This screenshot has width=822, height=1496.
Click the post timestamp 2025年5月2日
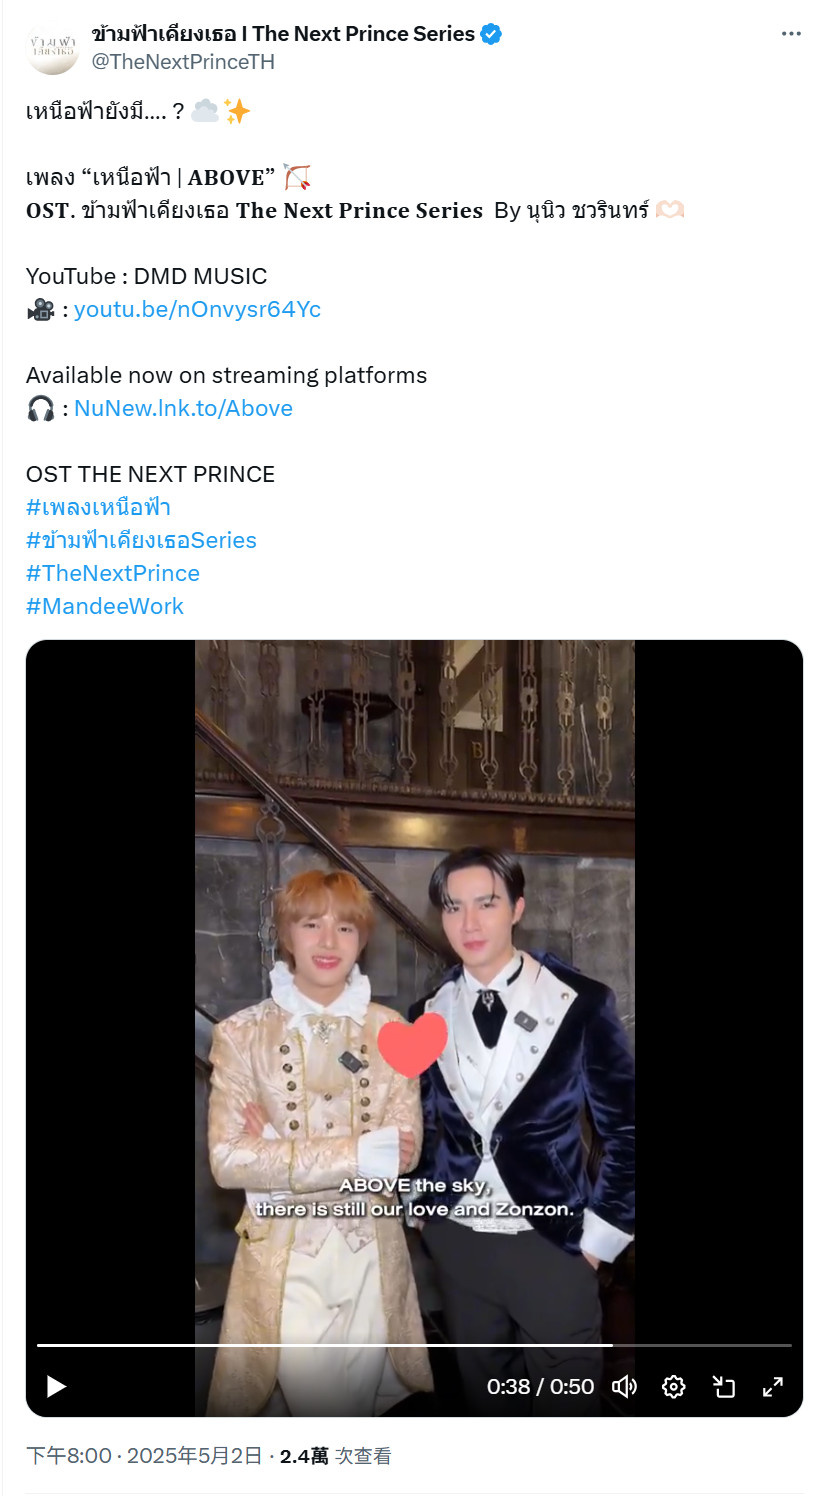pos(195,1456)
